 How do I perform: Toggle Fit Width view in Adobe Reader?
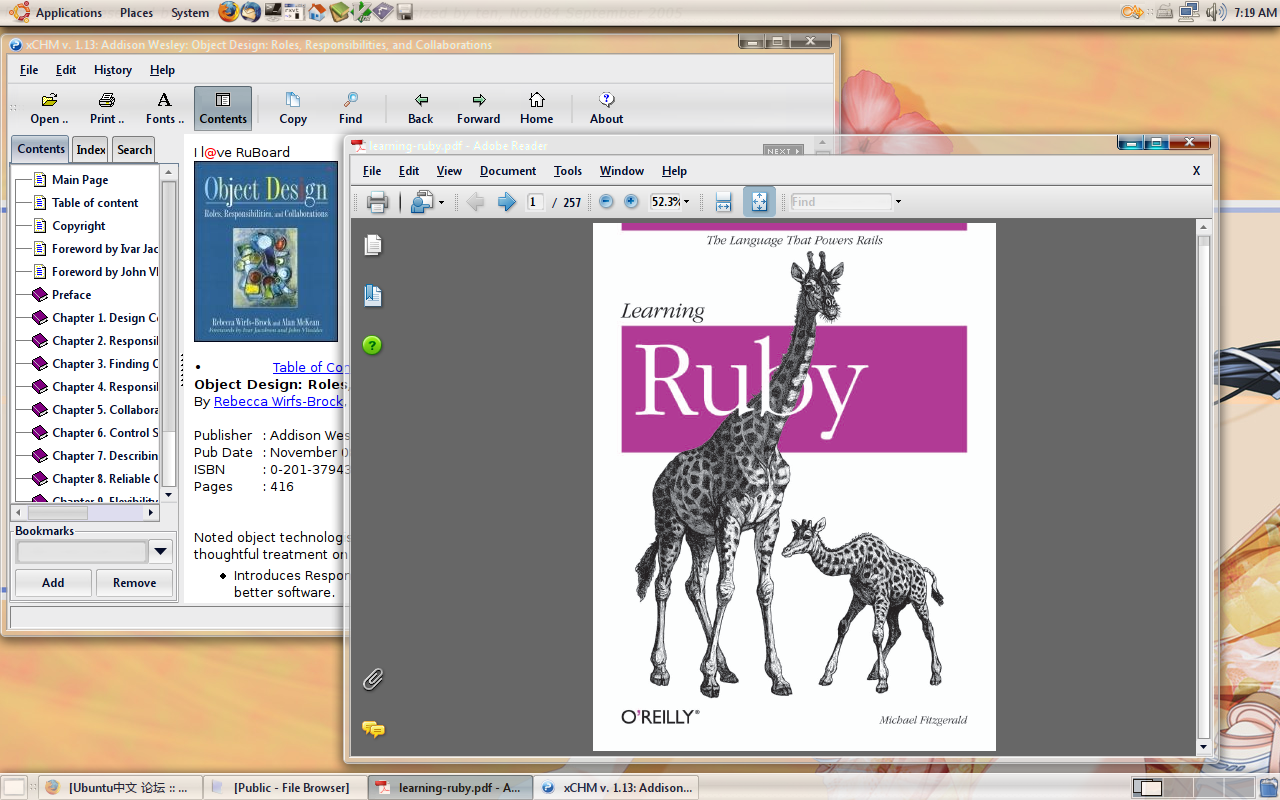[x=724, y=202]
